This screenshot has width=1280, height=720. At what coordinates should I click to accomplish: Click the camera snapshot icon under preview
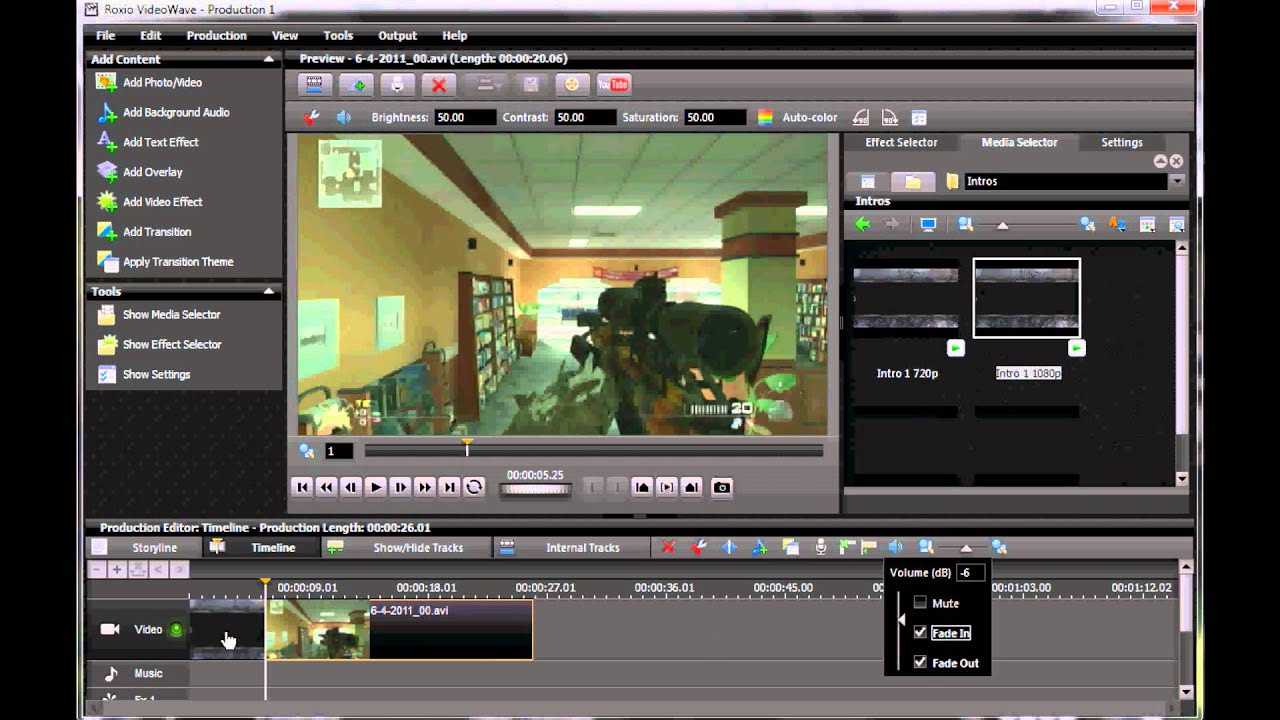coord(721,487)
